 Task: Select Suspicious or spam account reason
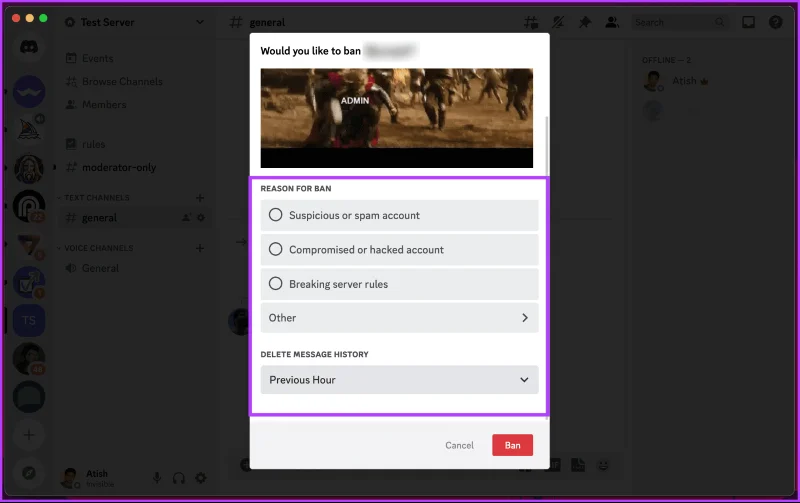[x=399, y=215]
